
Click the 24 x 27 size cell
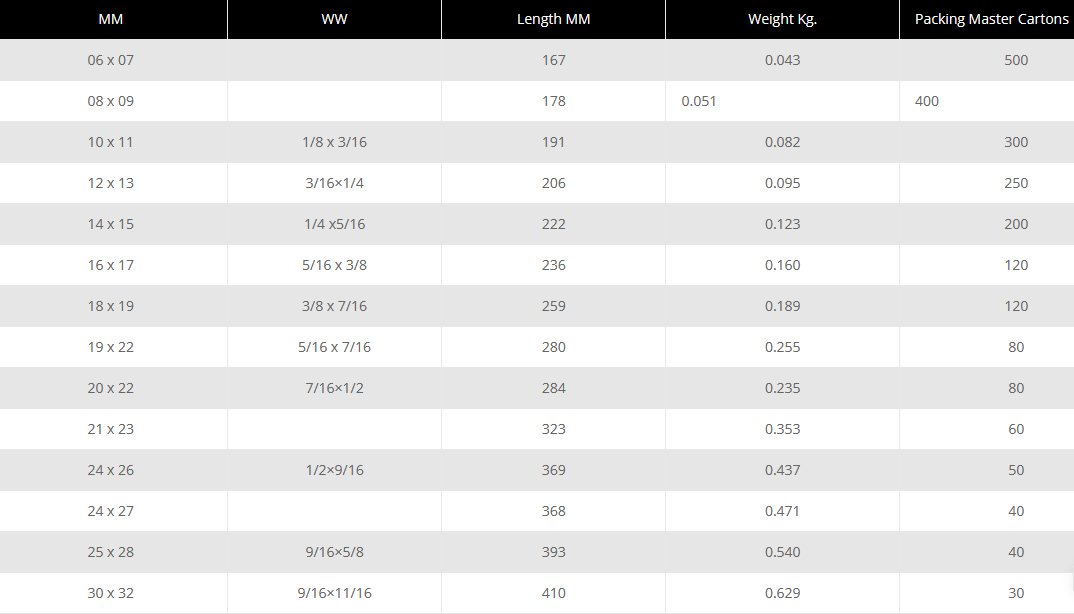click(x=110, y=511)
